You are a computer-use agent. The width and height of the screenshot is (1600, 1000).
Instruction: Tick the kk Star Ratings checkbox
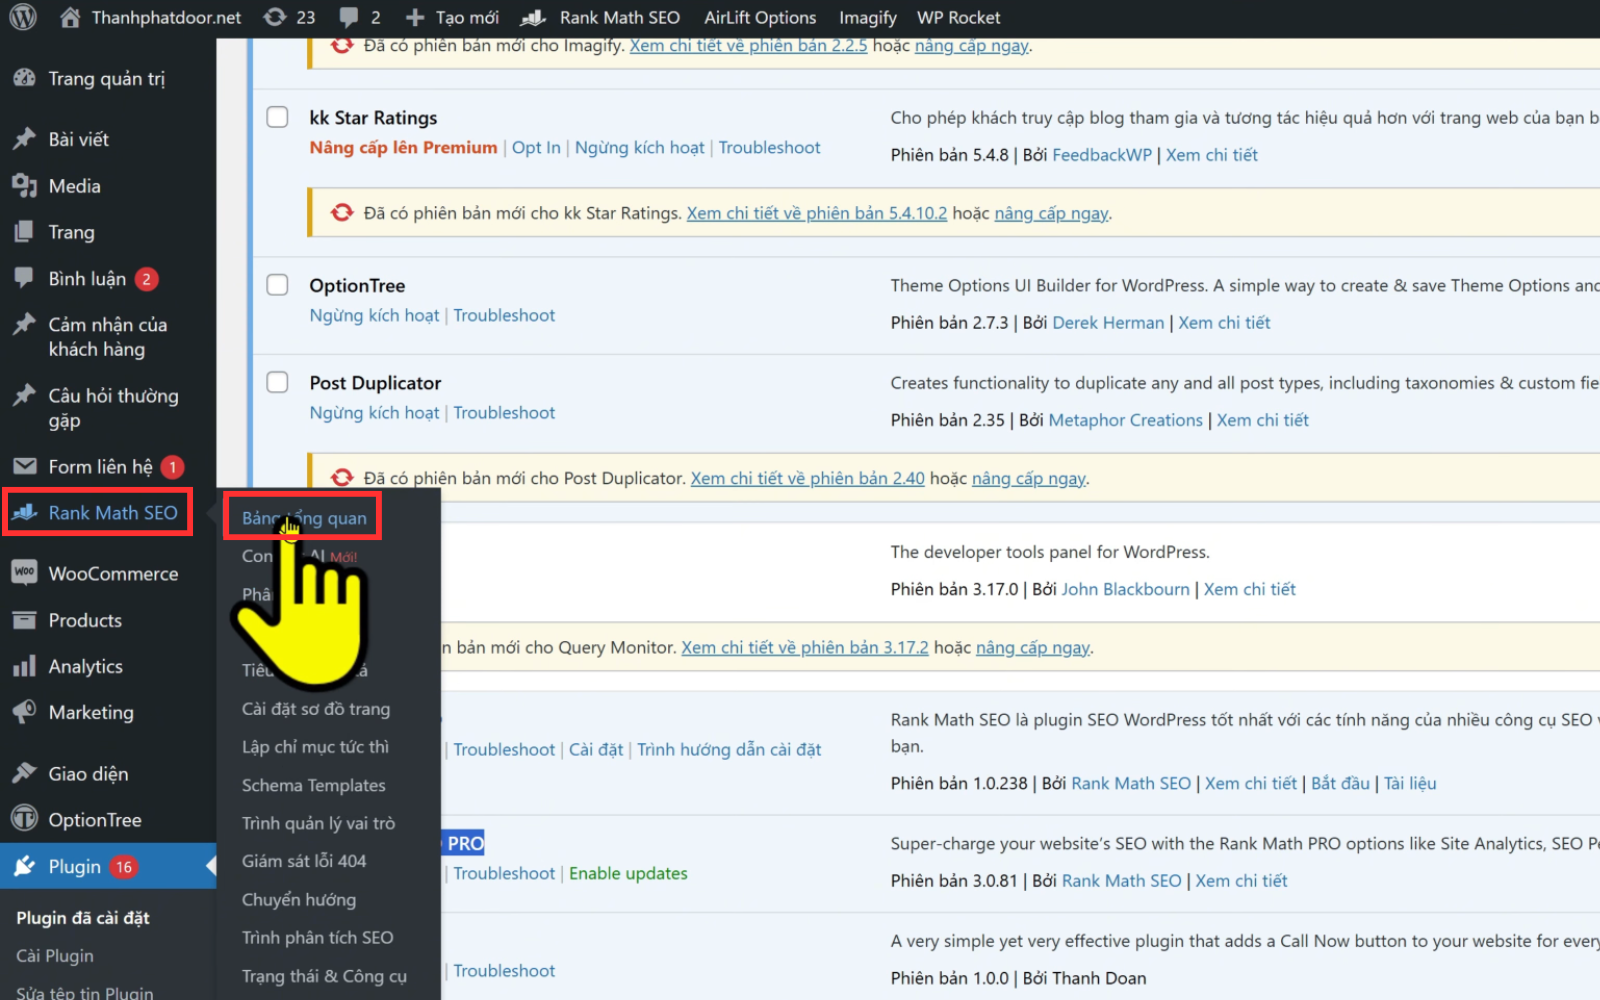[277, 117]
